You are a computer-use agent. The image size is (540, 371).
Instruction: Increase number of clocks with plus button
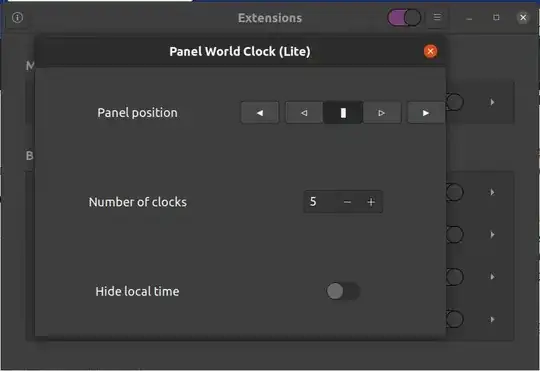pyautogui.click(x=371, y=202)
